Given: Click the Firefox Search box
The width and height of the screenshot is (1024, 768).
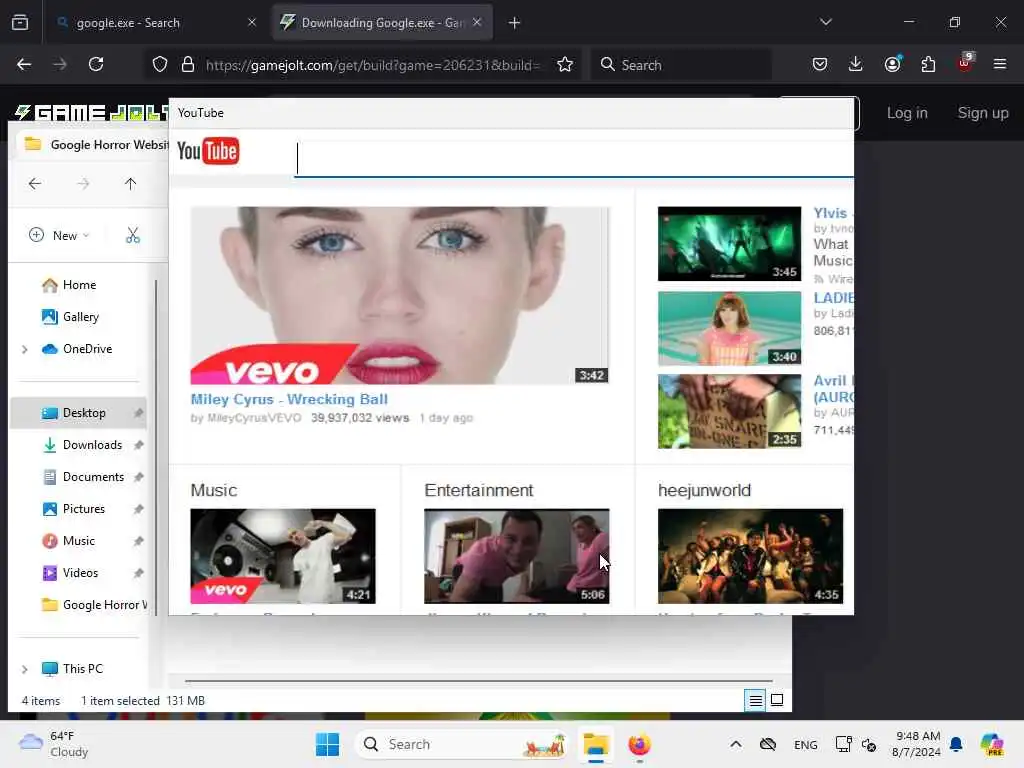Looking at the screenshot, I should click(x=680, y=65).
